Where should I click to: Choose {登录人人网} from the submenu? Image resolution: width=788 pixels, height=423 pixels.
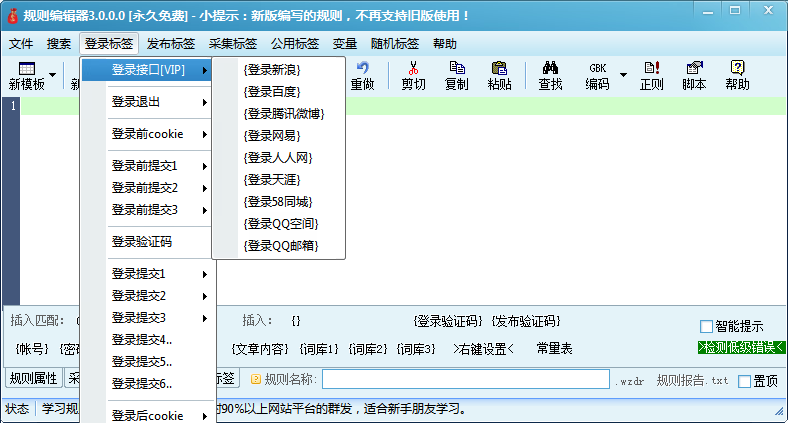pyautogui.click(x=279, y=158)
